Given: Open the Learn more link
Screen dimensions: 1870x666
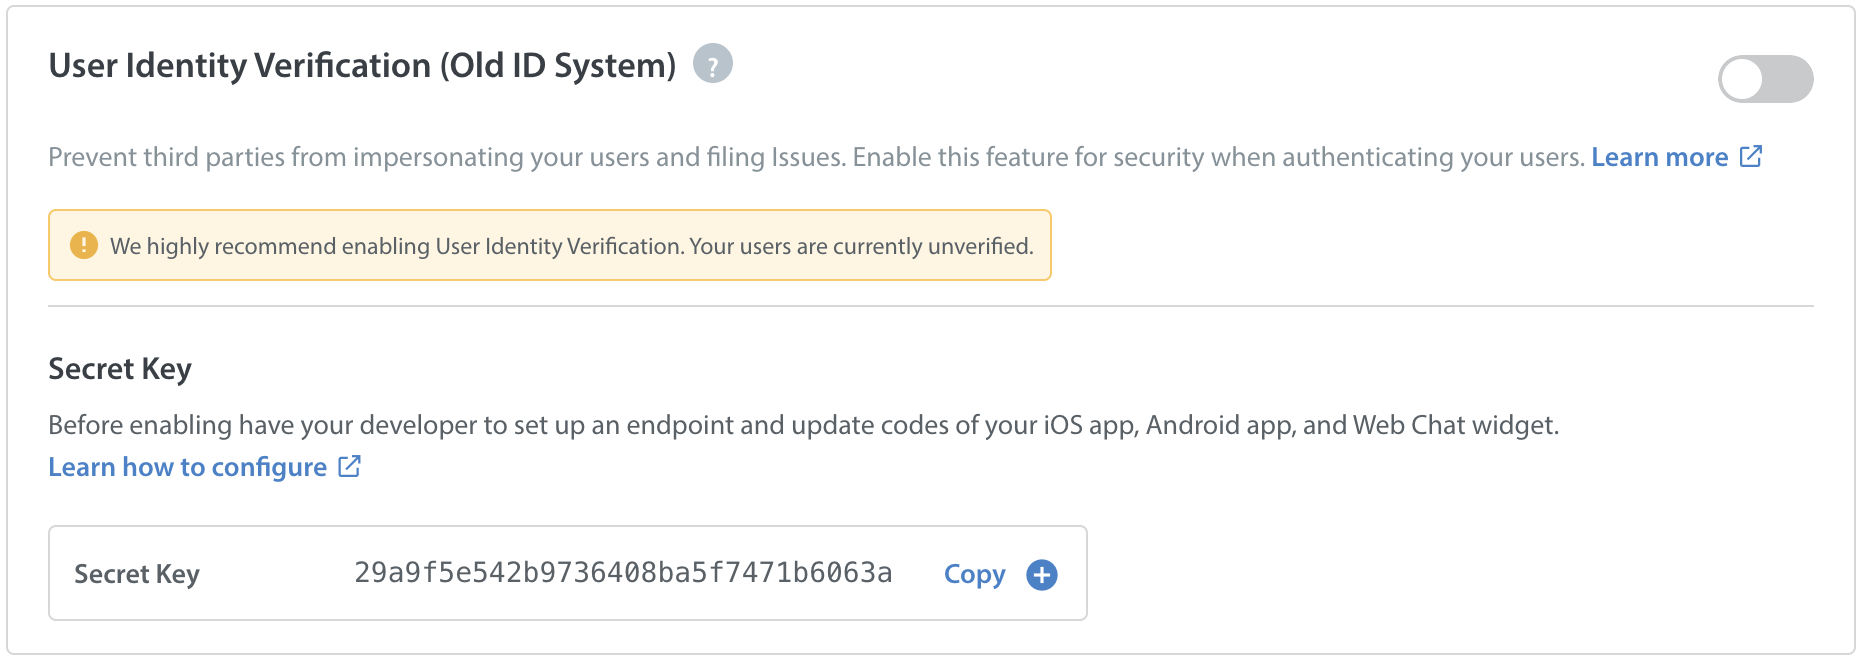Looking at the screenshot, I should (x=1659, y=157).
